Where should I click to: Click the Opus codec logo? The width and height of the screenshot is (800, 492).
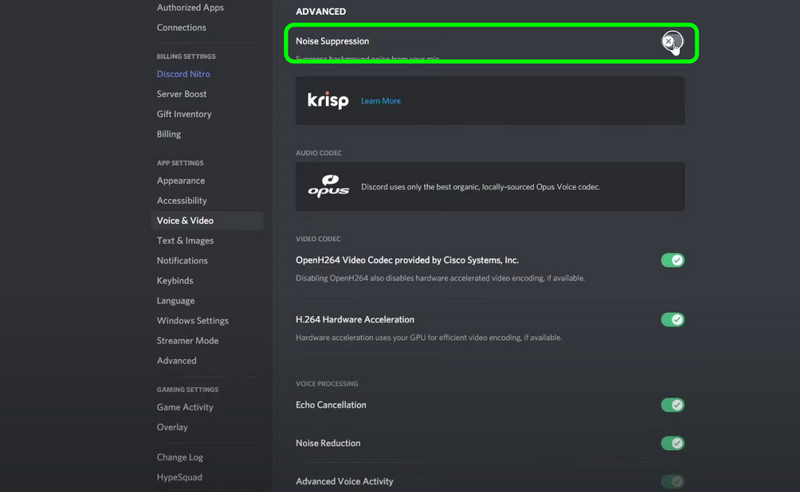328,186
